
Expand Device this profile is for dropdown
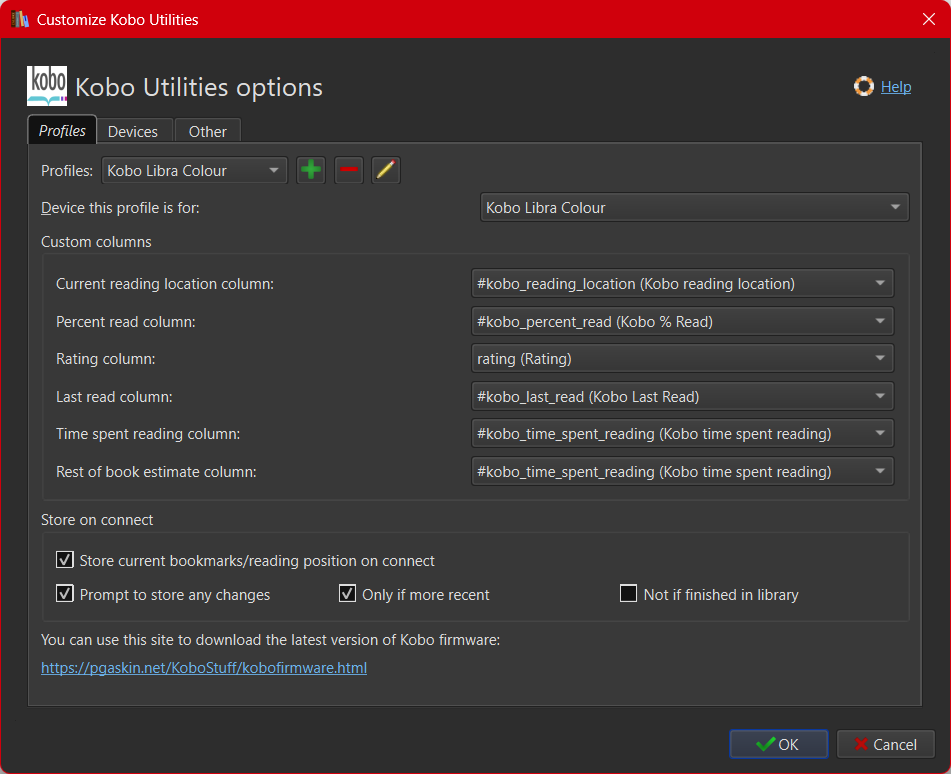(694, 208)
